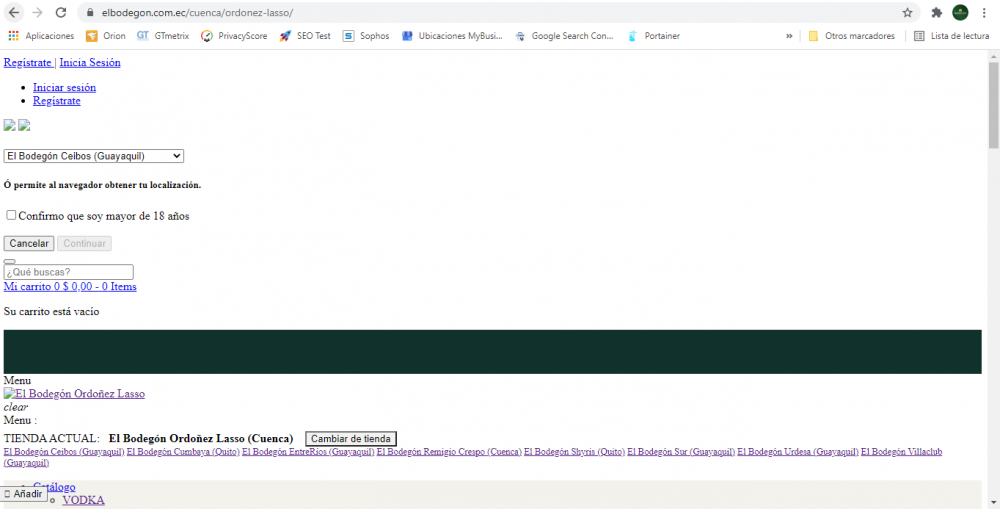Click the Cancelar button
This screenshot has width=1000, height=509.
[x=29, y=244]
